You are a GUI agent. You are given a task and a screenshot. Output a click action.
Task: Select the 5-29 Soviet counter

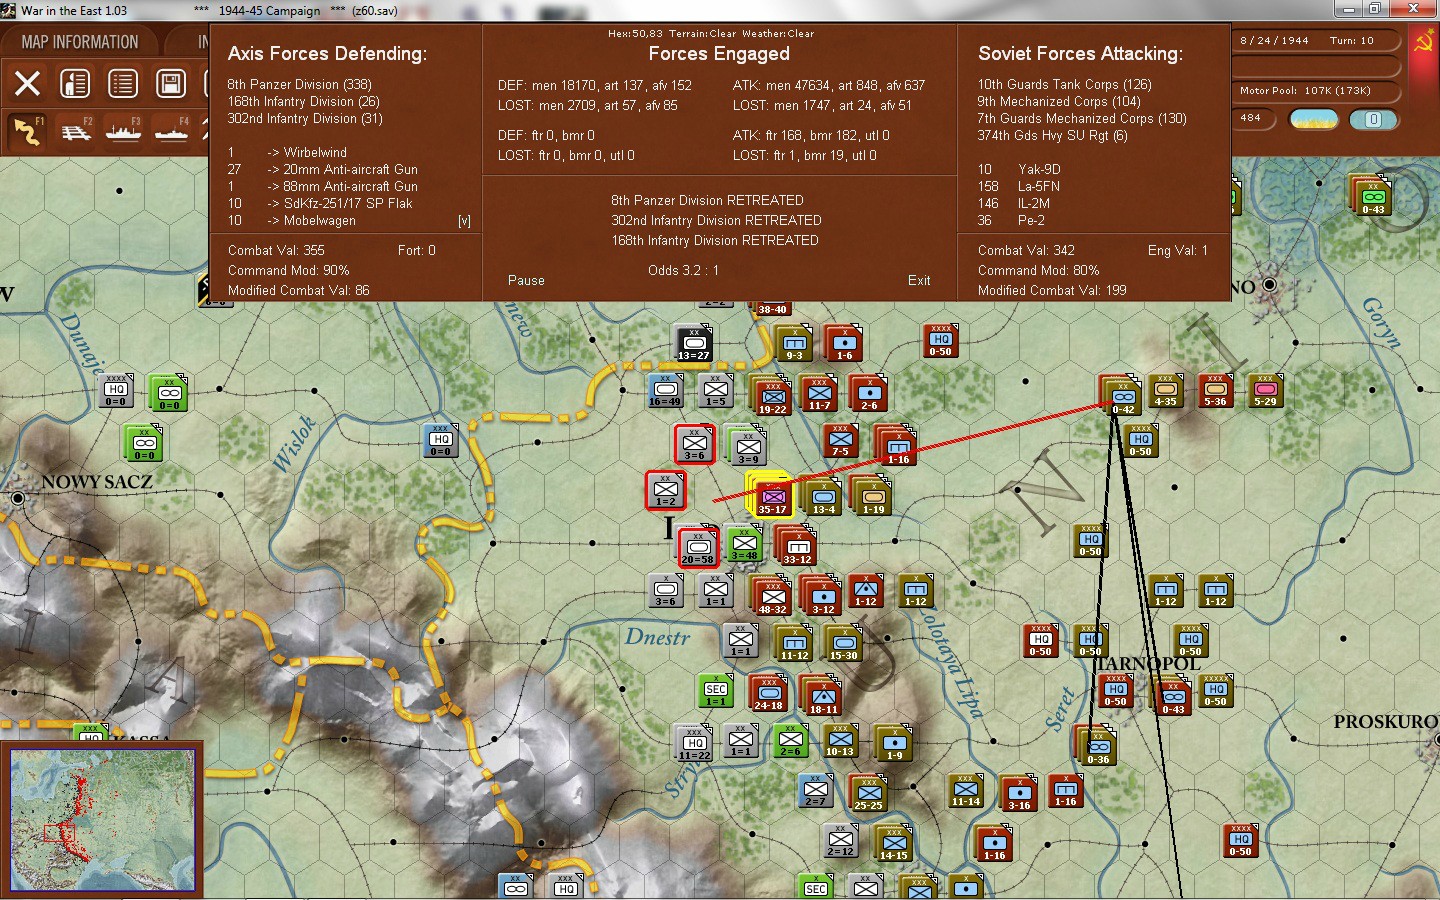coord(1265,391)
